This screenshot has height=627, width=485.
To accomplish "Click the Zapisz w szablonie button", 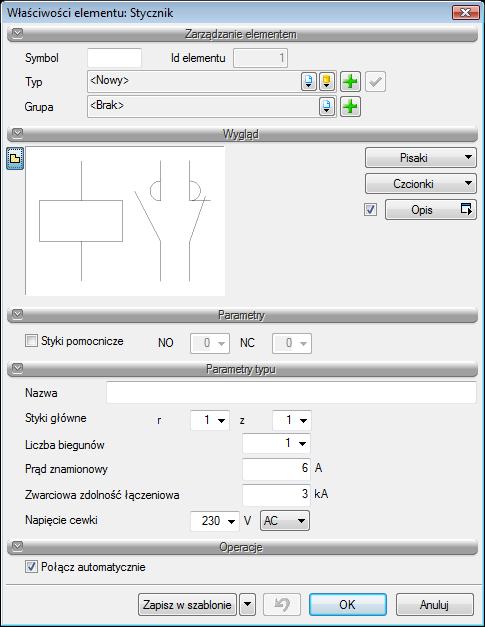I will [x=187, y=604].
